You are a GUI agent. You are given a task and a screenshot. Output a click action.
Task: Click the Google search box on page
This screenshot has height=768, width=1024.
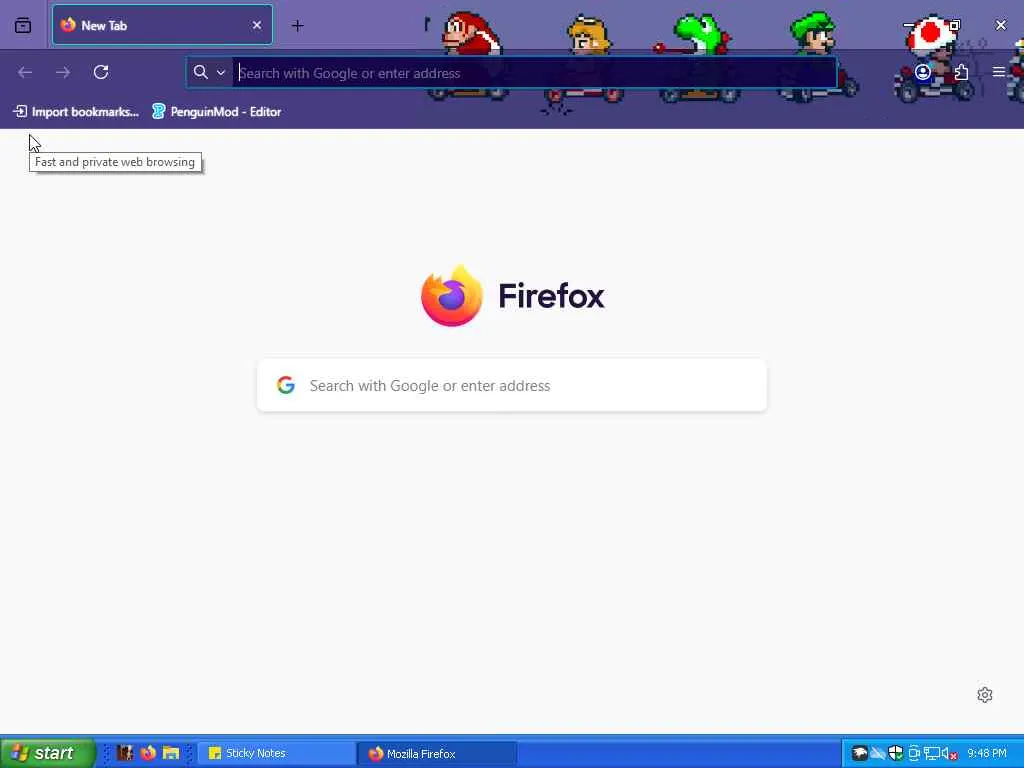pos(512,385)
